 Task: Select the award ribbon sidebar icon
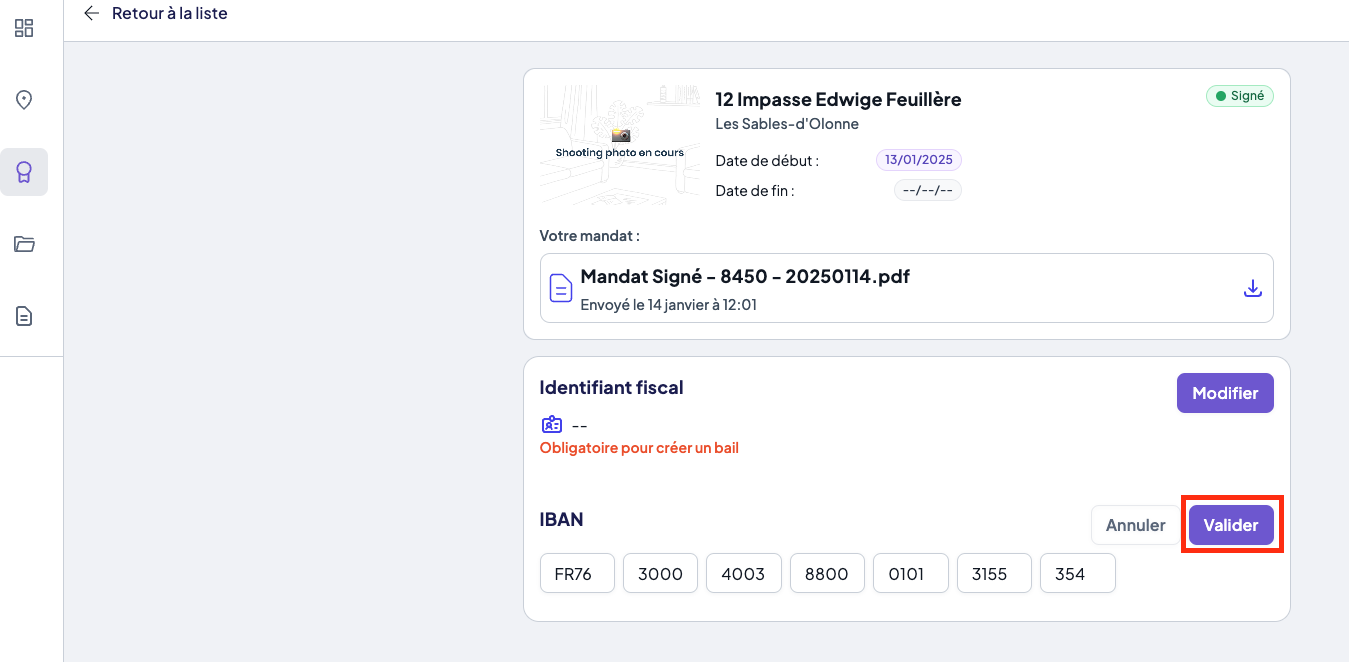tap(24, 172)
